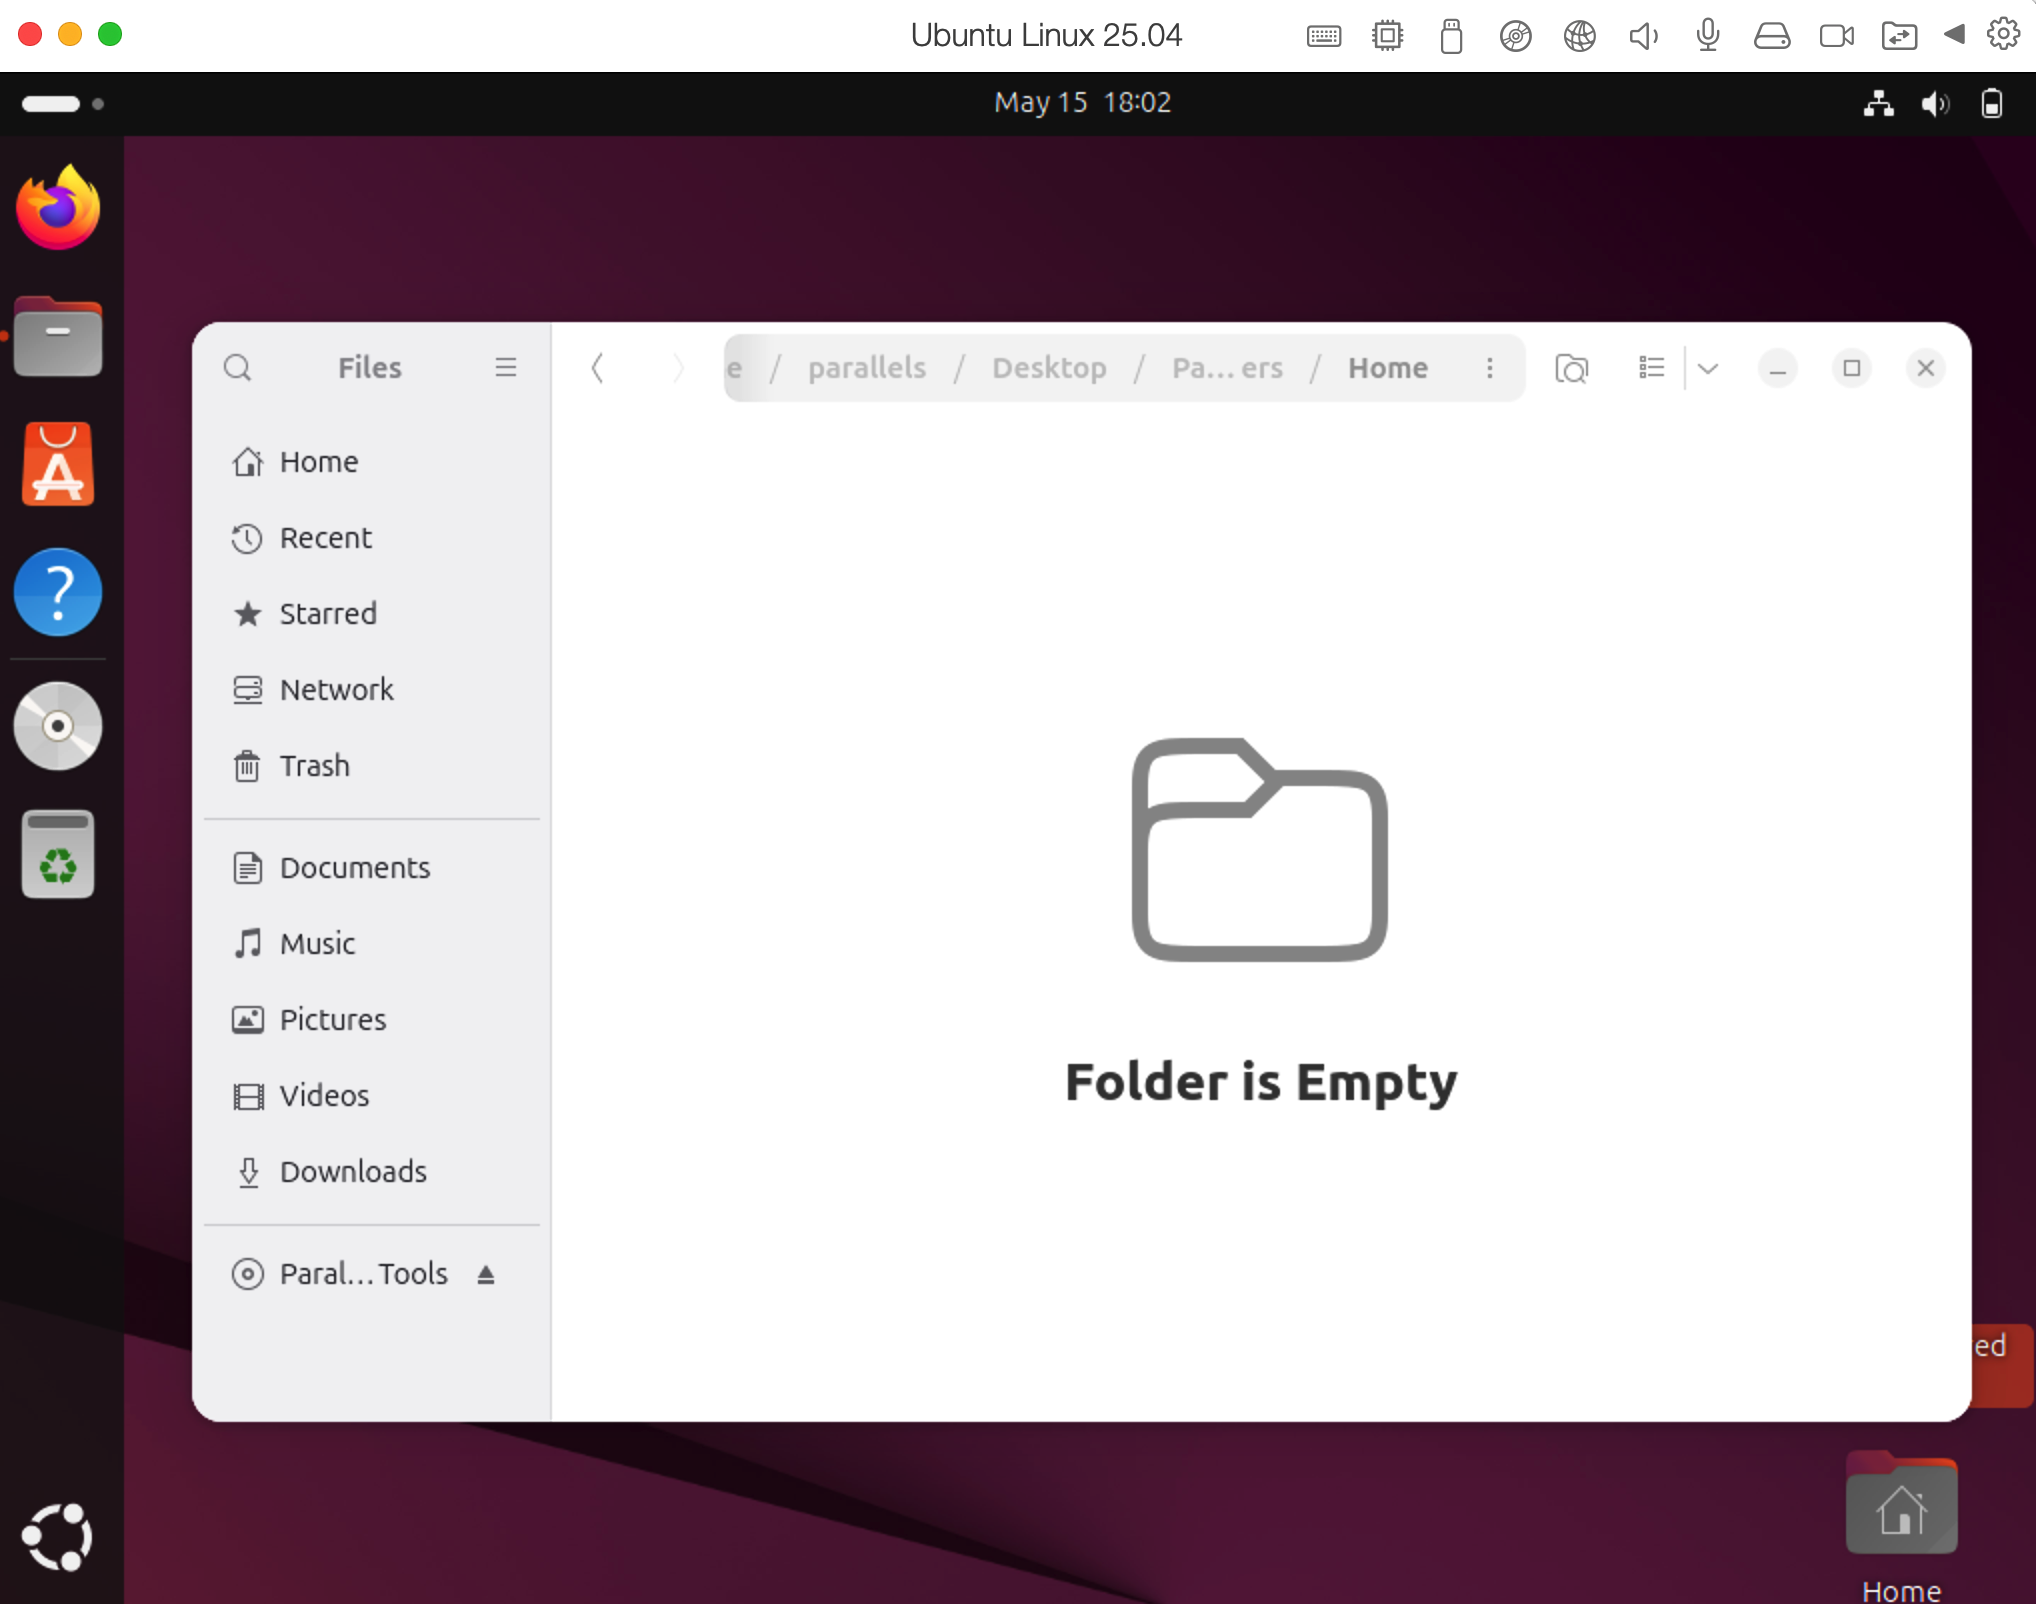The image size is (2036, 1604).
Task: Navigate to Desktop via the breadcrumb path
Action: pos(1049,368)
